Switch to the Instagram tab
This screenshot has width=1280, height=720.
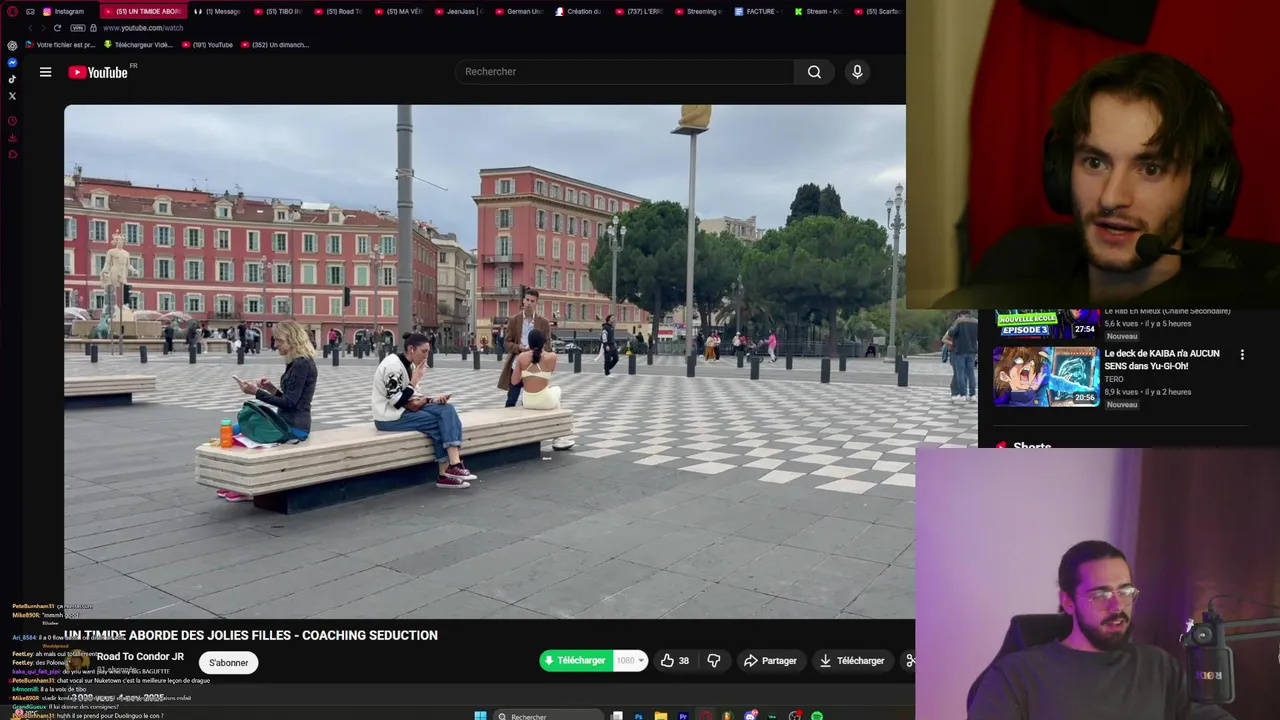click(64, 11)
